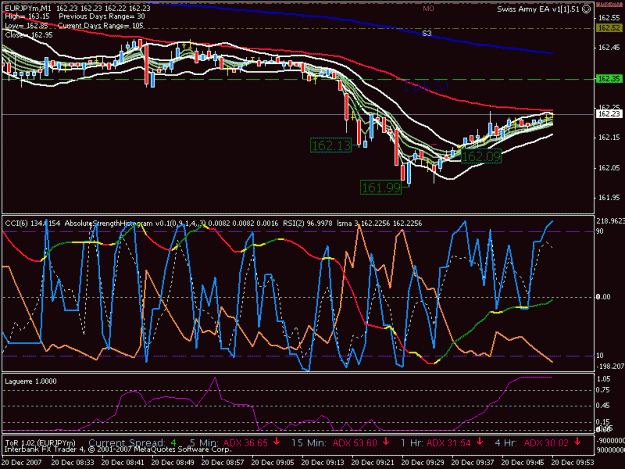Click the 162.13 price label box
Image resolution: width=625 pixels, height=469 pixels.
[331, 145]
